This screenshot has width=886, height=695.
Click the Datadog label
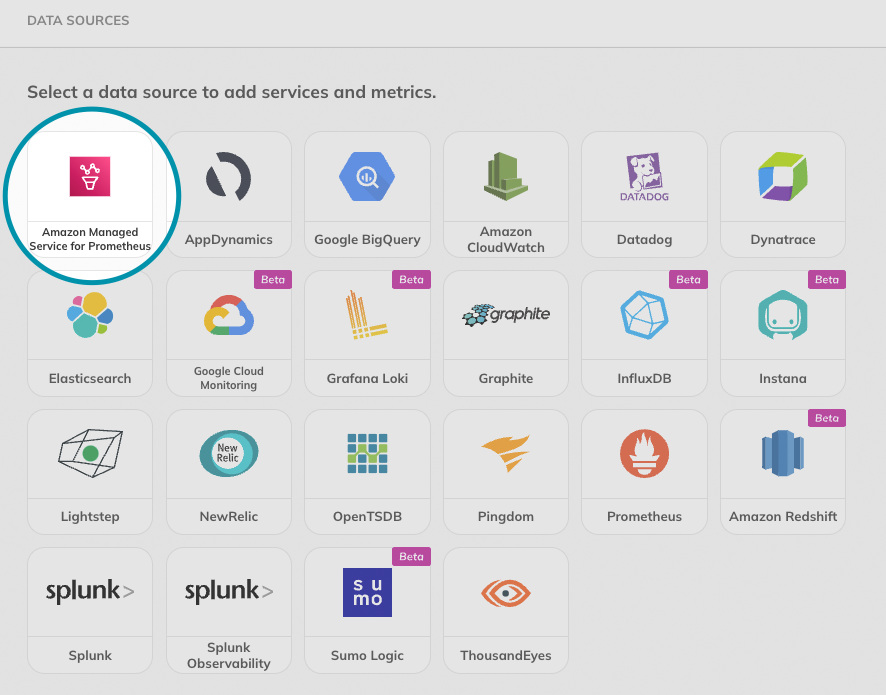tap(644, 240)
